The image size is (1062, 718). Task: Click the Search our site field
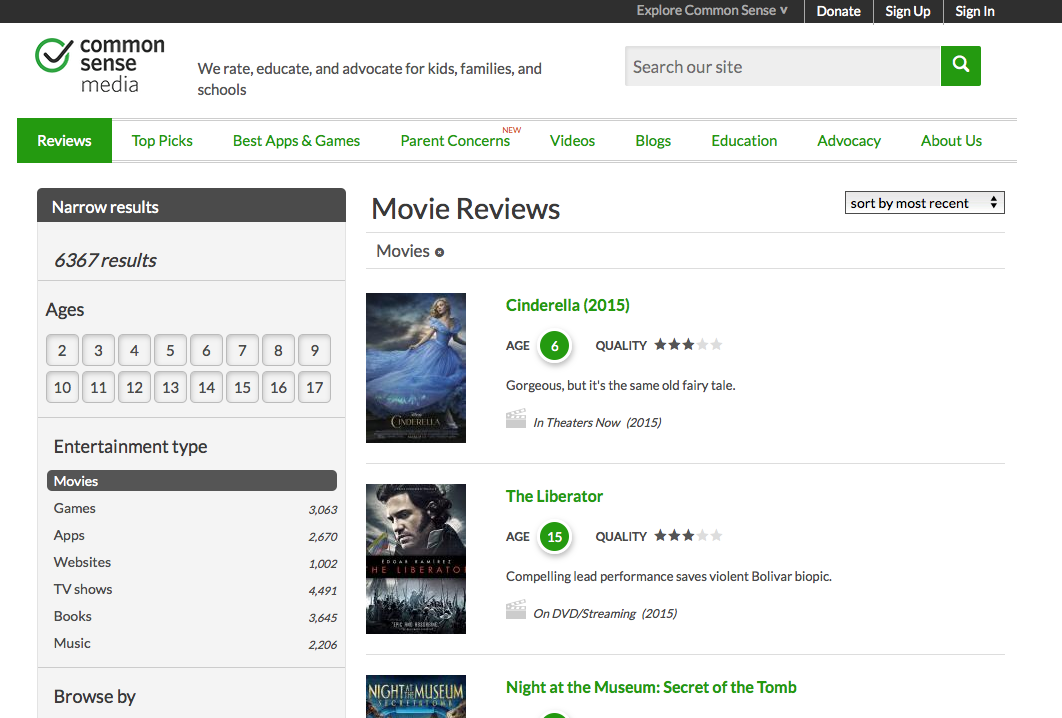(783, 66)
